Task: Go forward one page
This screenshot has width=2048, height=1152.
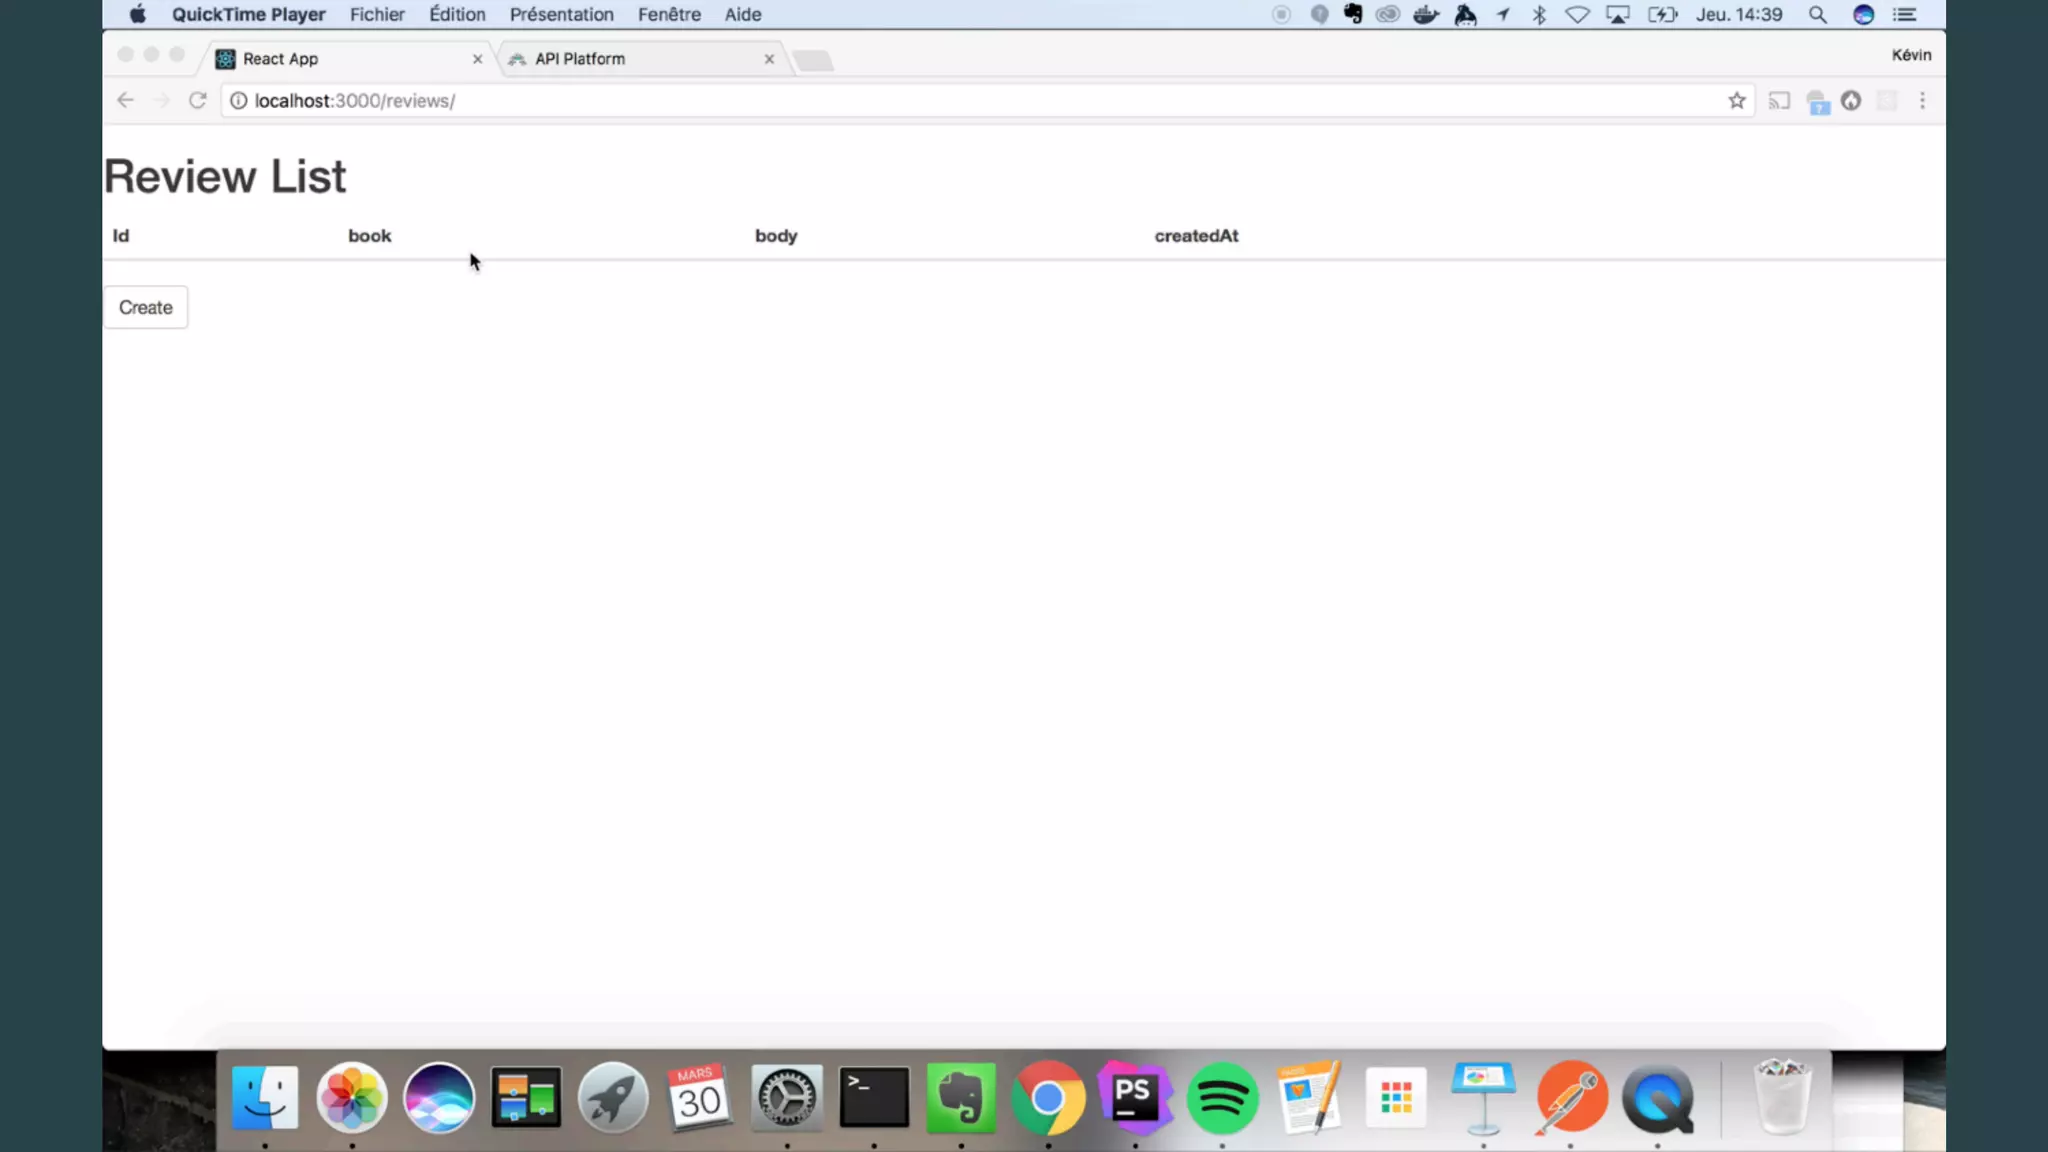Action: 161,100
